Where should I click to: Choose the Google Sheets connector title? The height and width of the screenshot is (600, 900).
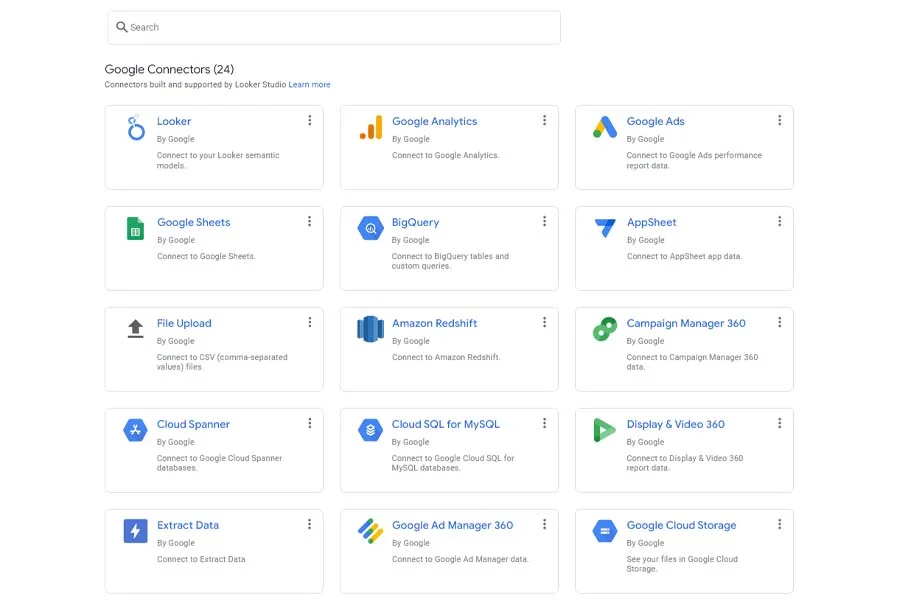(x=193, y=222)
